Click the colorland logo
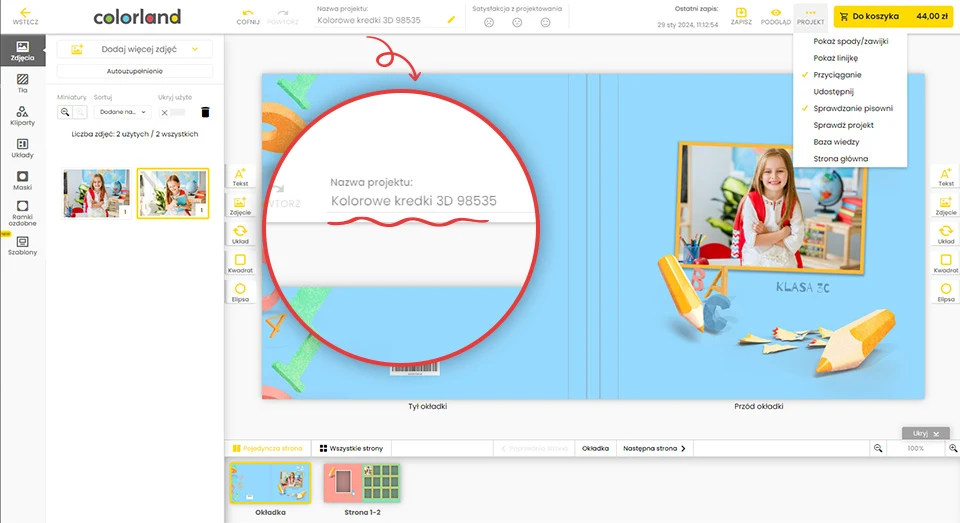This screenshot has width=960, height=523. 137,17
